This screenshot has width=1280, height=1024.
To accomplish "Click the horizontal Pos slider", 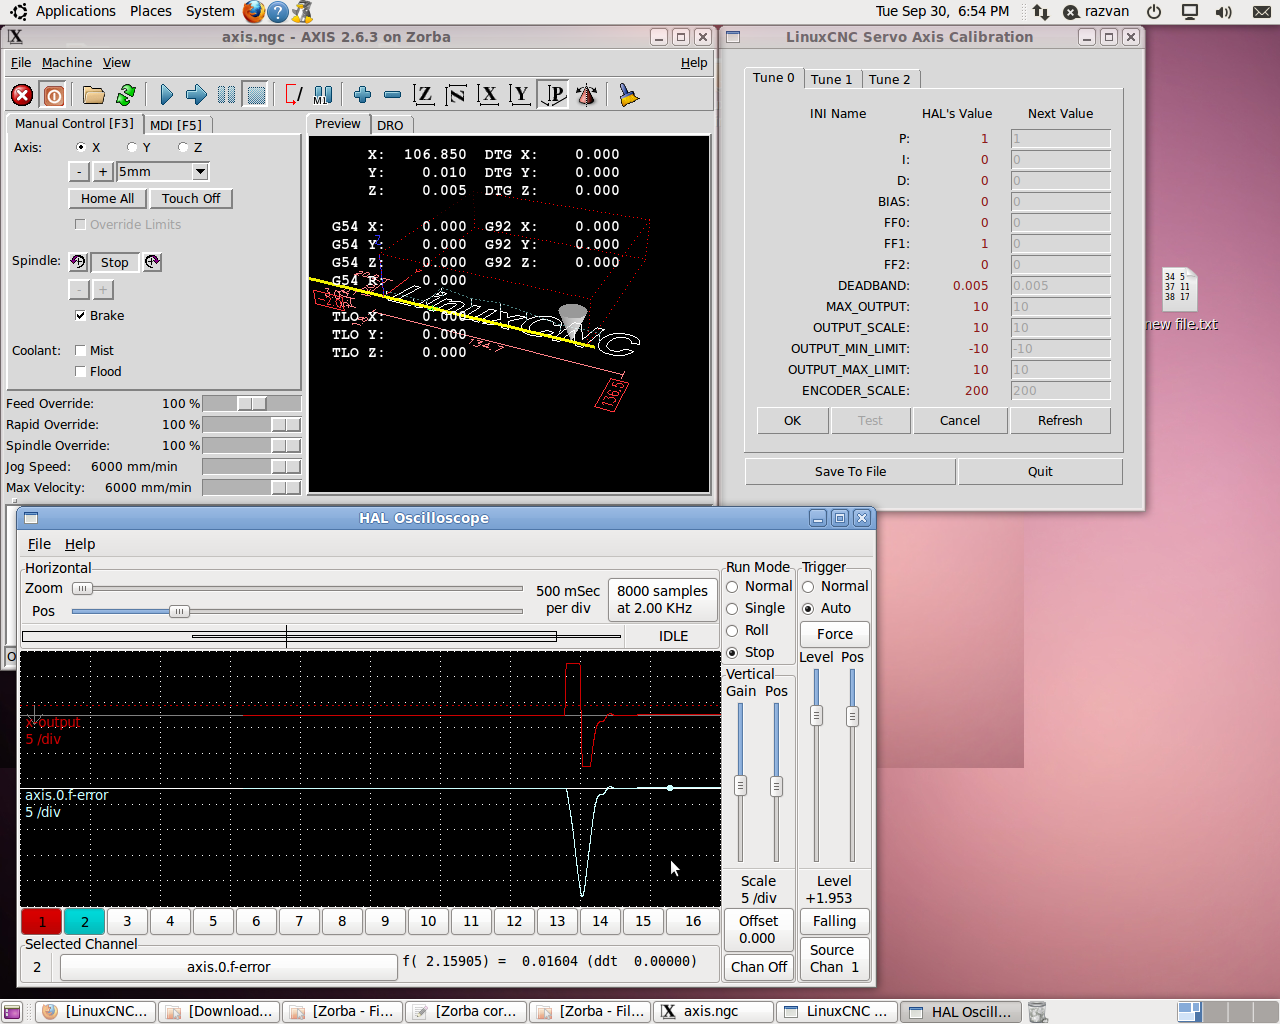I will (x=296, y=611).
